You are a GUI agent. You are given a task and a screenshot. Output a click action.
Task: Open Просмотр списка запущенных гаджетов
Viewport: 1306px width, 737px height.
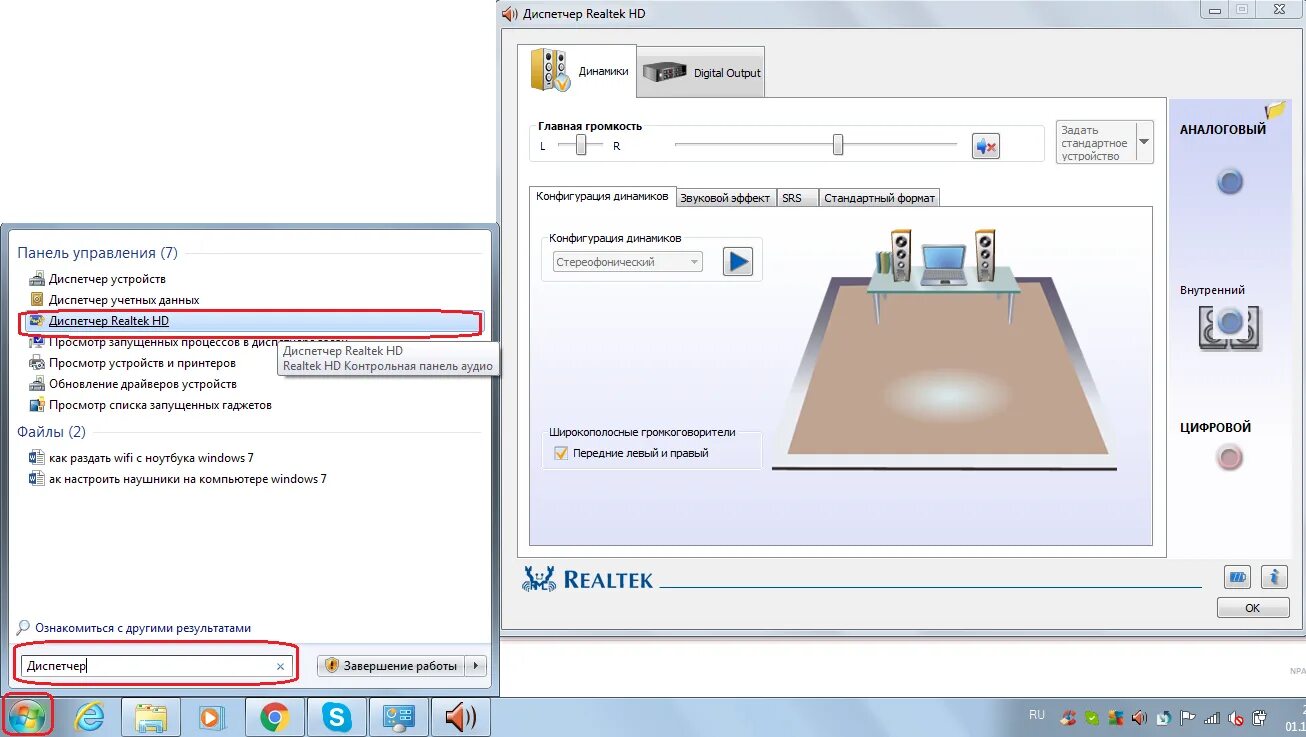click(x=160, y=405)
